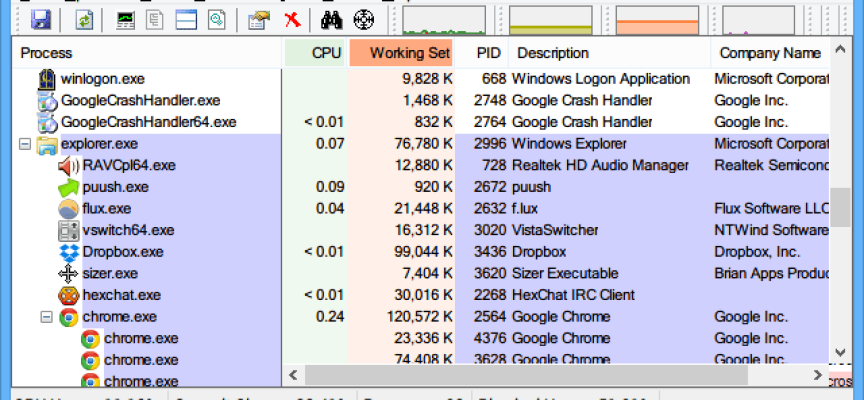Sort by Description column header
The image size is (864, 400).
pos(609,53)
